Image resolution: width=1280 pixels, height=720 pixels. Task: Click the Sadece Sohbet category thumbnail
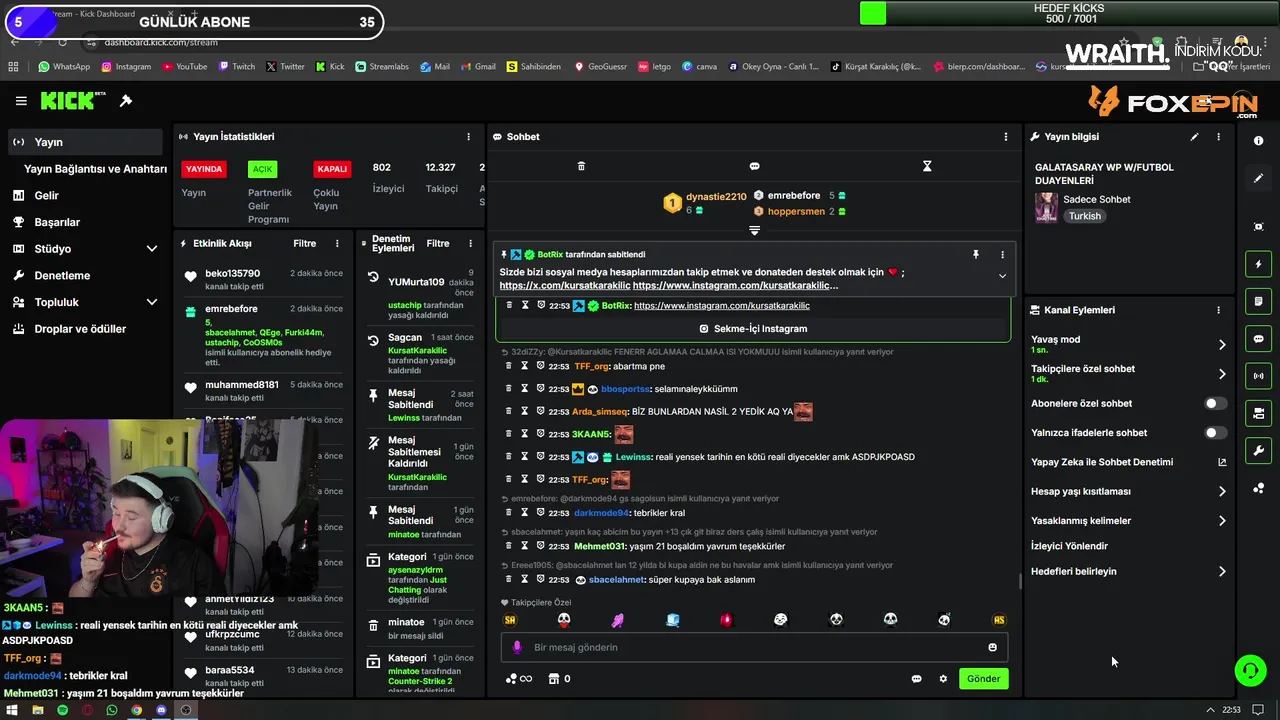[1046, 207]
